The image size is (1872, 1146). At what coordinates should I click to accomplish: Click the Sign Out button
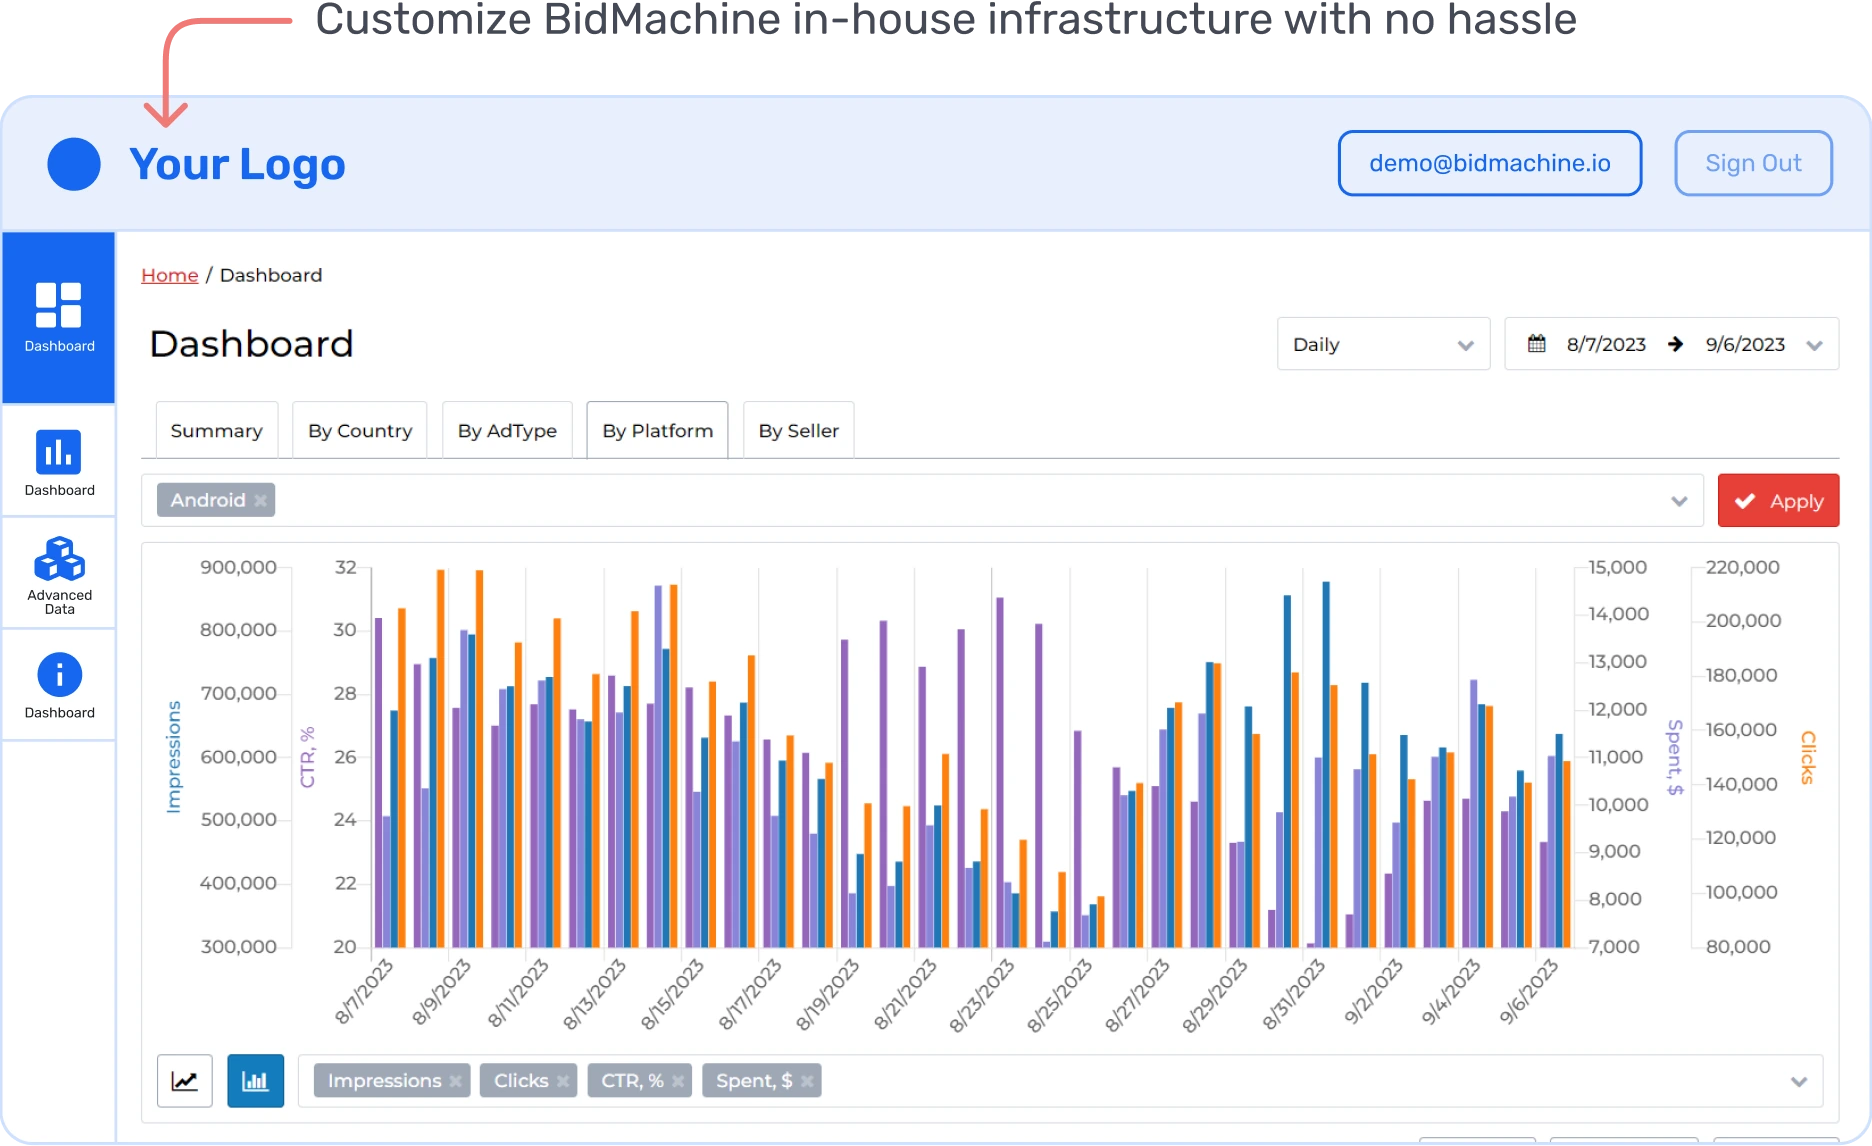[1752, 162]
